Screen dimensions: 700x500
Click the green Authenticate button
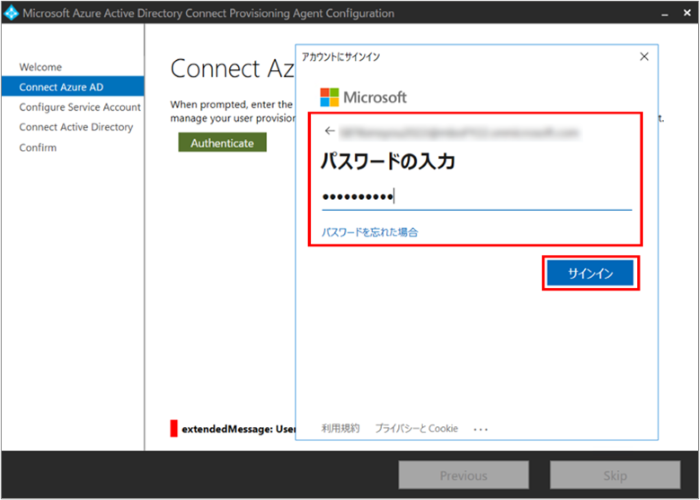[x=222, y=142]
